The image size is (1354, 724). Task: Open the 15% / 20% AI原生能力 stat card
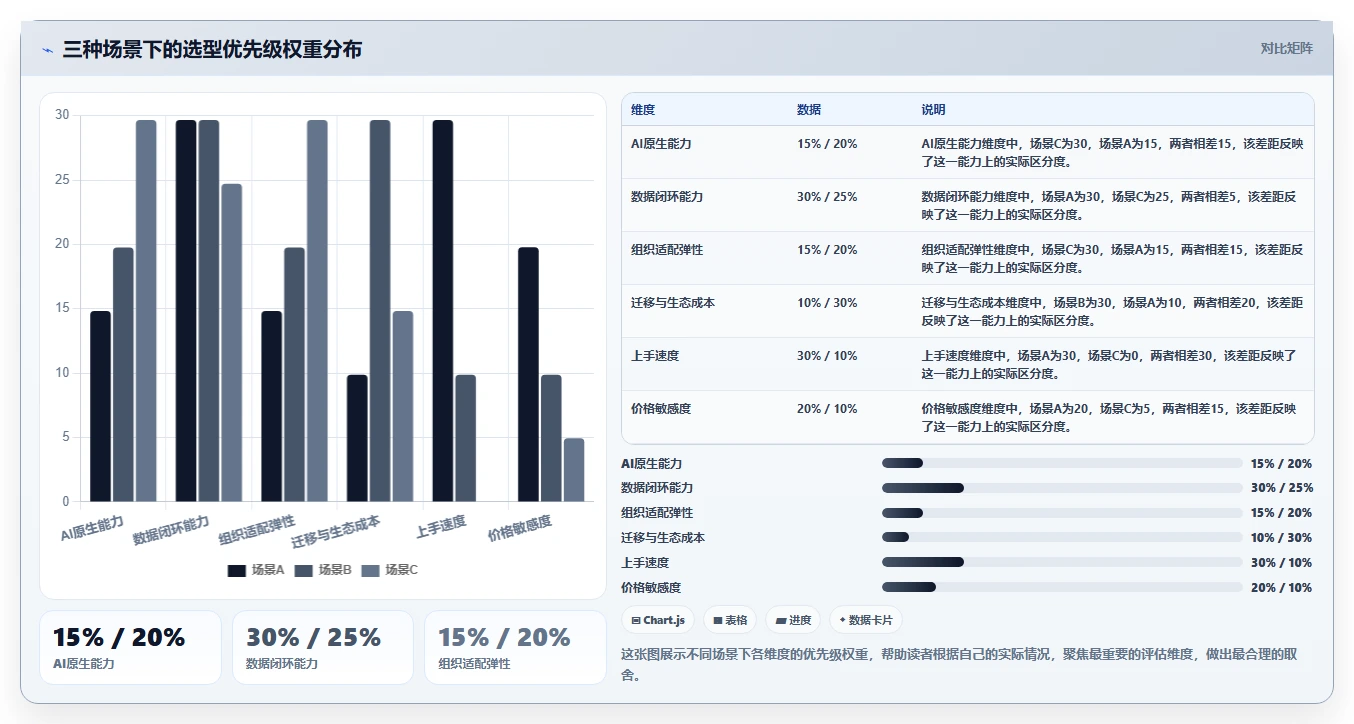pos(130,647)
